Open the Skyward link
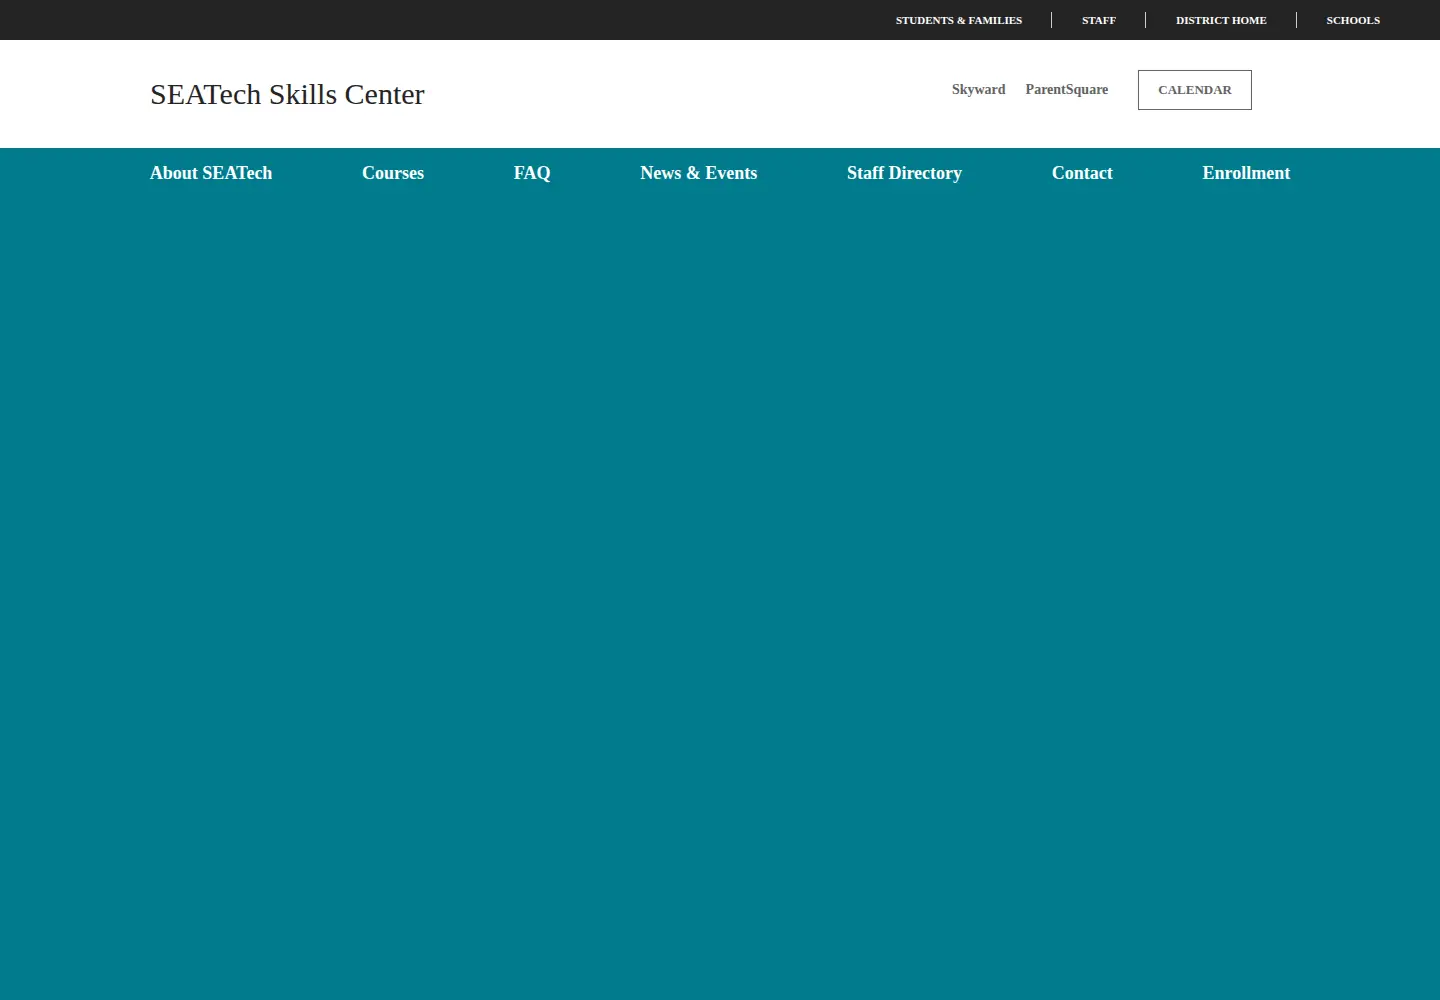The image size is (1440, 1000). pyautogui.click(x=978, y=90)
